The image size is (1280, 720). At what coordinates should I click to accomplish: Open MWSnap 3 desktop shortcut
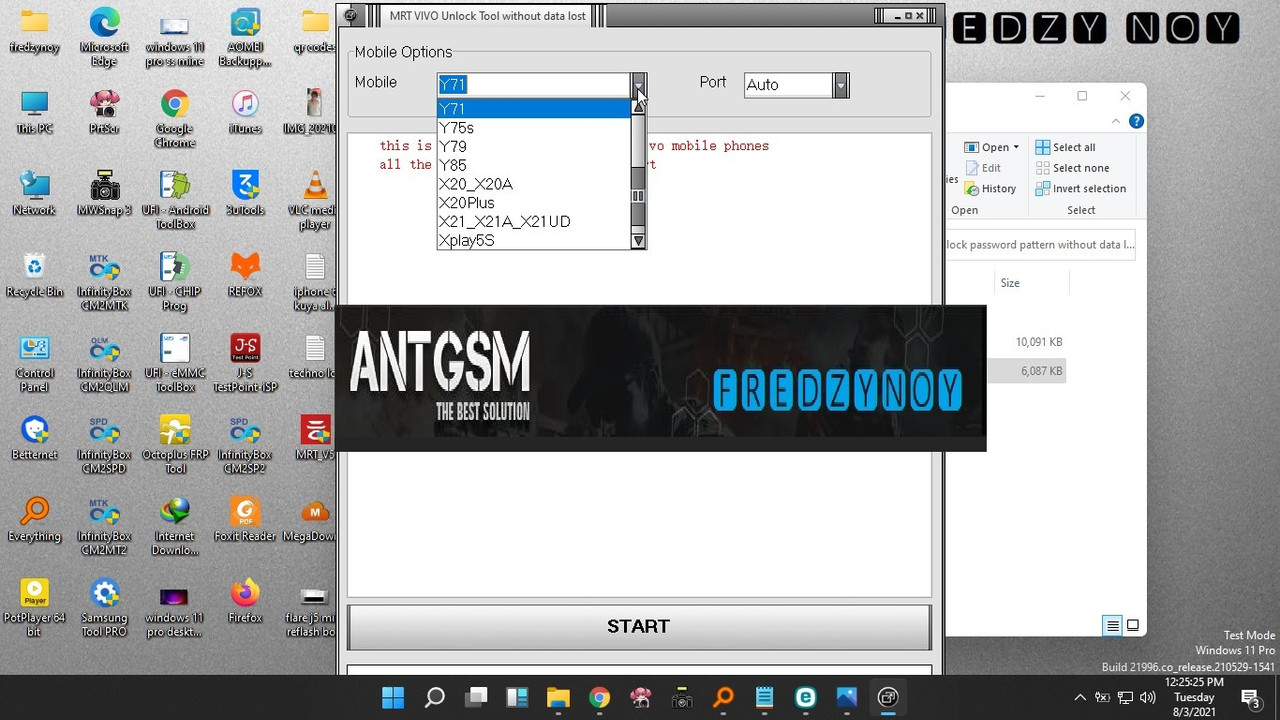pos(104,193)
